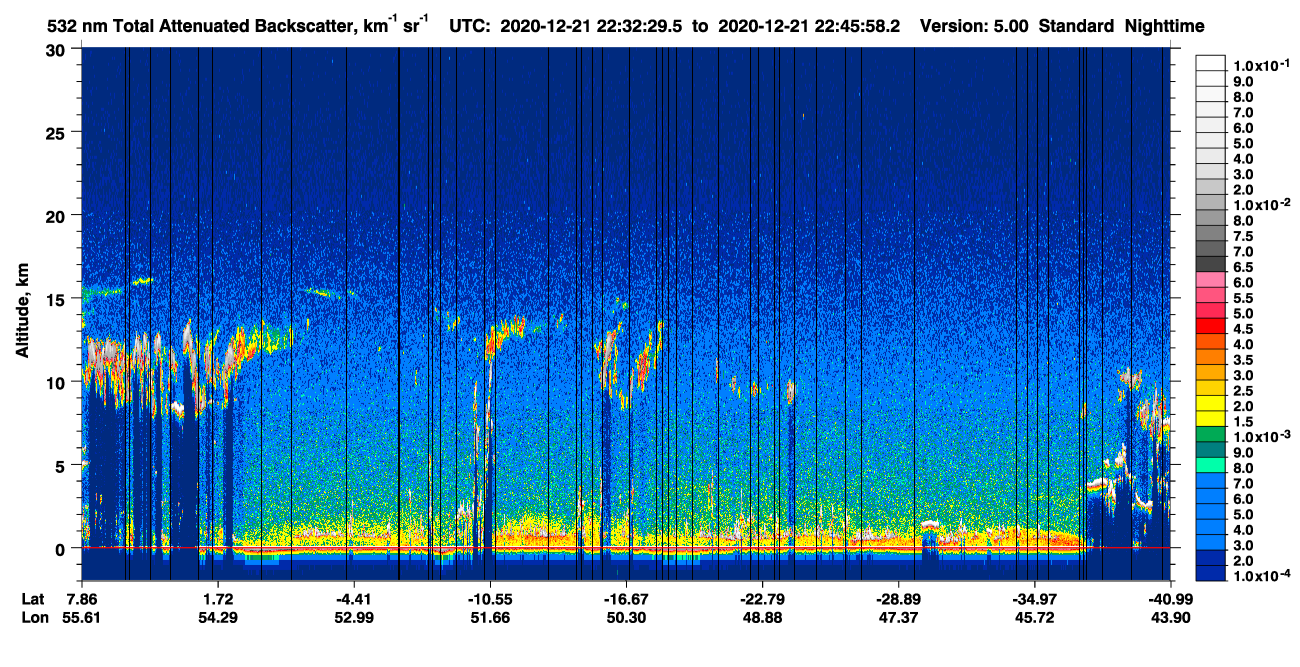The width and height of the screenshot is (1300, 667).
Task: Click the longitude value 43.90
Action: (1171, 618)
